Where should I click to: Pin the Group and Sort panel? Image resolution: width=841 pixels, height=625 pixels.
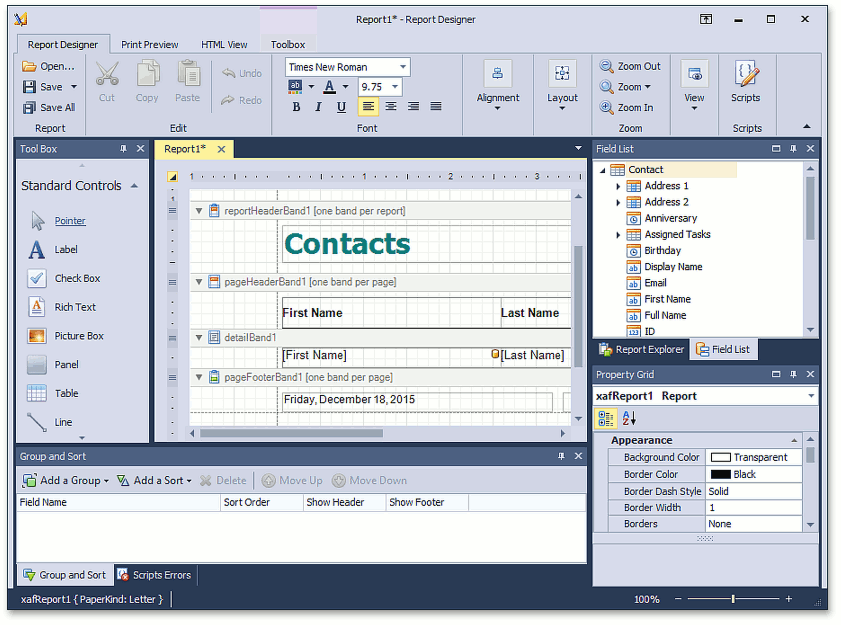tap(561, 457)
